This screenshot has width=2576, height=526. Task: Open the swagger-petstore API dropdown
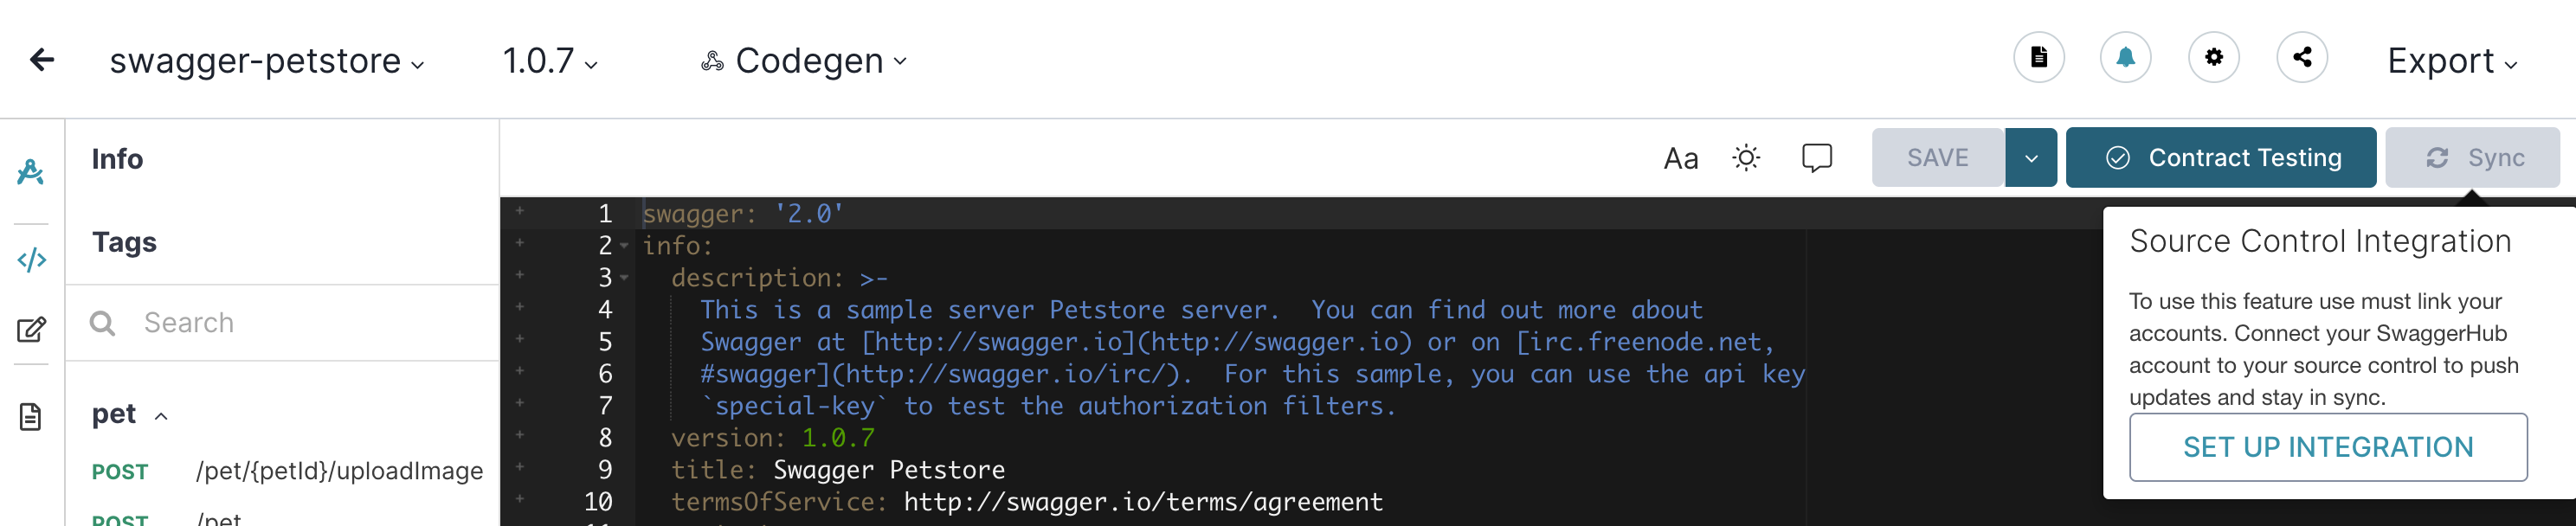pos(266,61)
